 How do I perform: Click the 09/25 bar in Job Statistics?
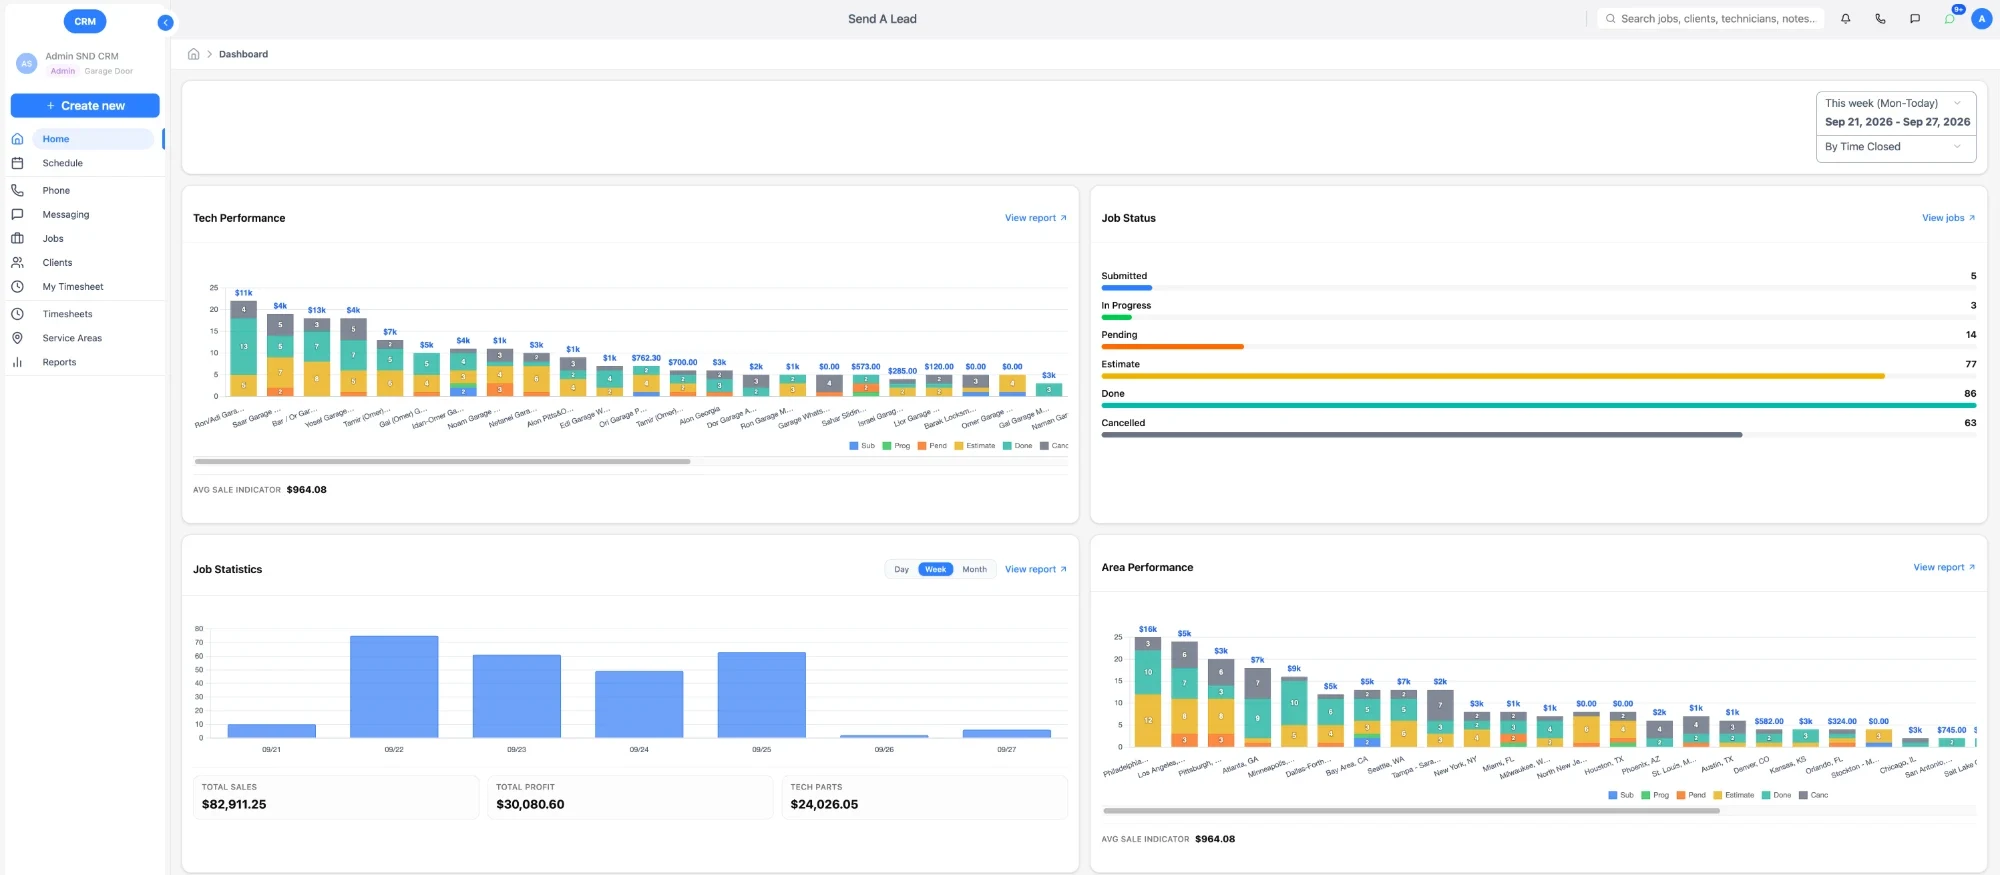(x=761, y=695)
